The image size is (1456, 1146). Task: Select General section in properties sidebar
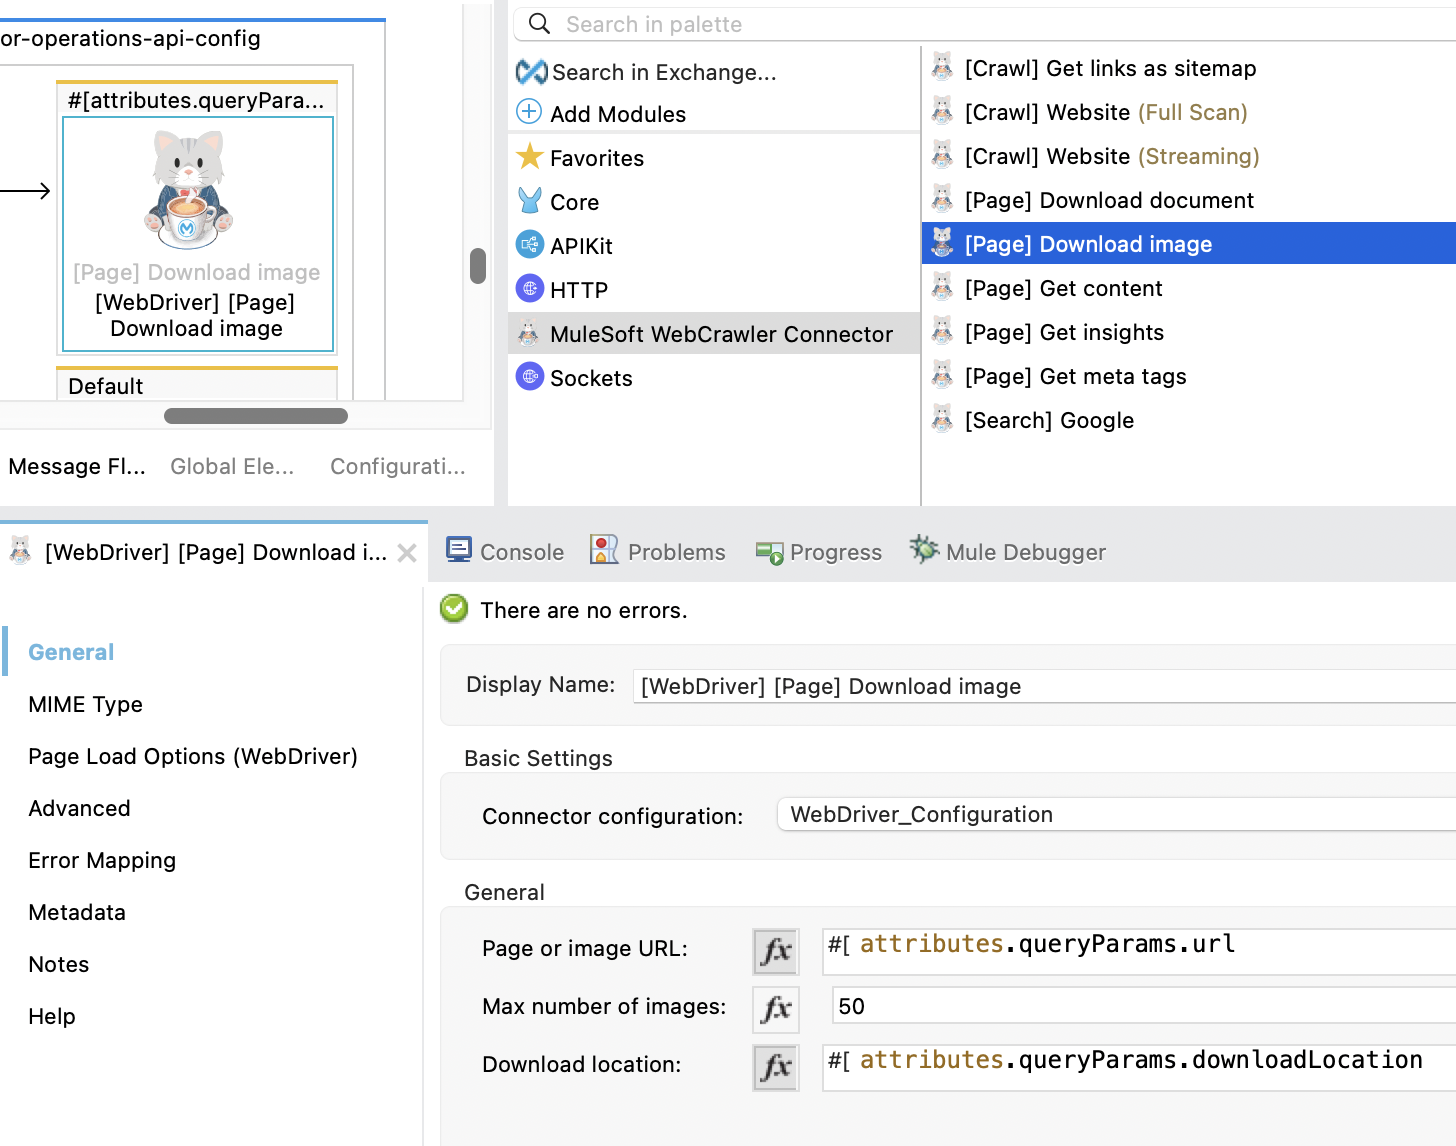[x=71, y=652]
